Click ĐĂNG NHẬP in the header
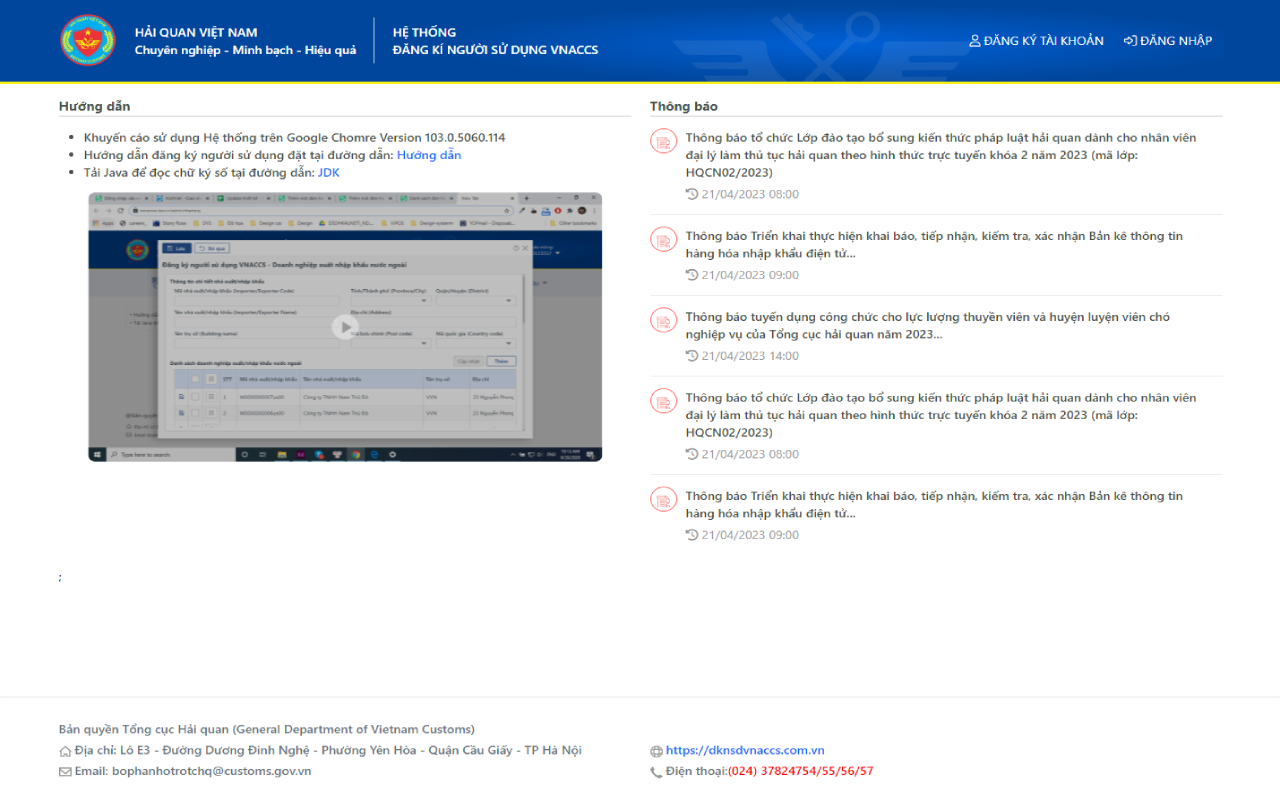The height and width of the screenshot is (800, 1280). coord(1175,40)
